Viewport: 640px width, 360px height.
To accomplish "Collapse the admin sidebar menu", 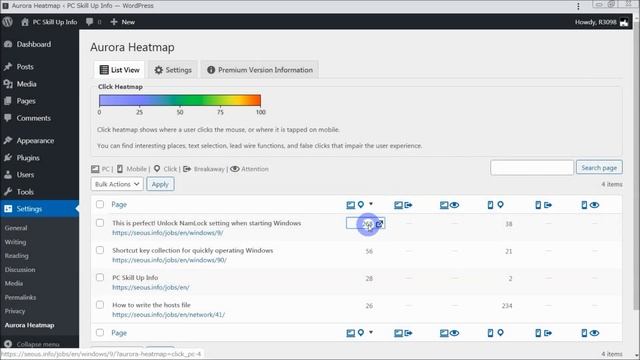I will (32, 344).
